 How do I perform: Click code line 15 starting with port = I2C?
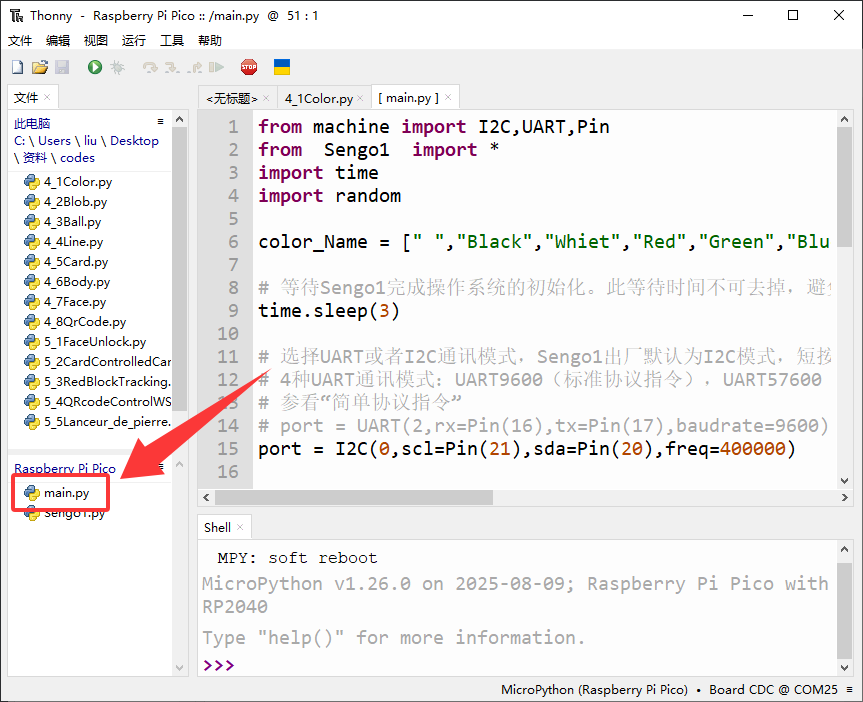527,449
